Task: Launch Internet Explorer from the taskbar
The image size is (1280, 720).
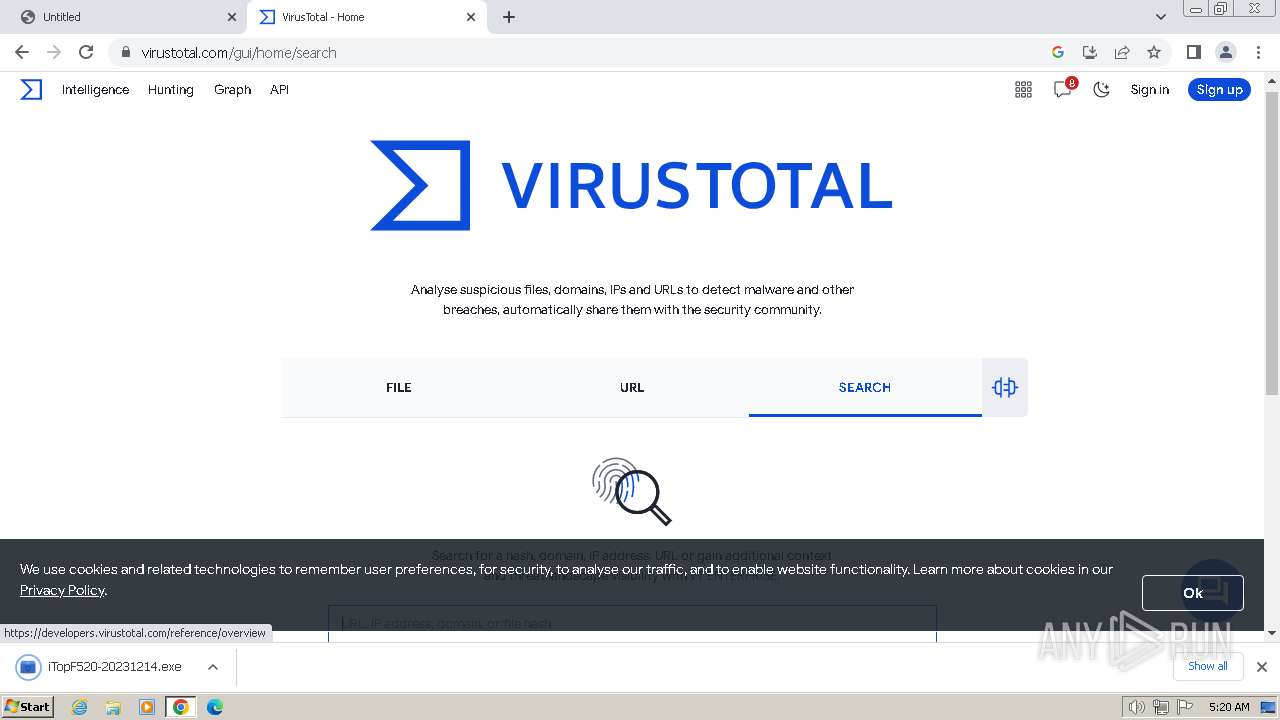Action: click(79, 707)
